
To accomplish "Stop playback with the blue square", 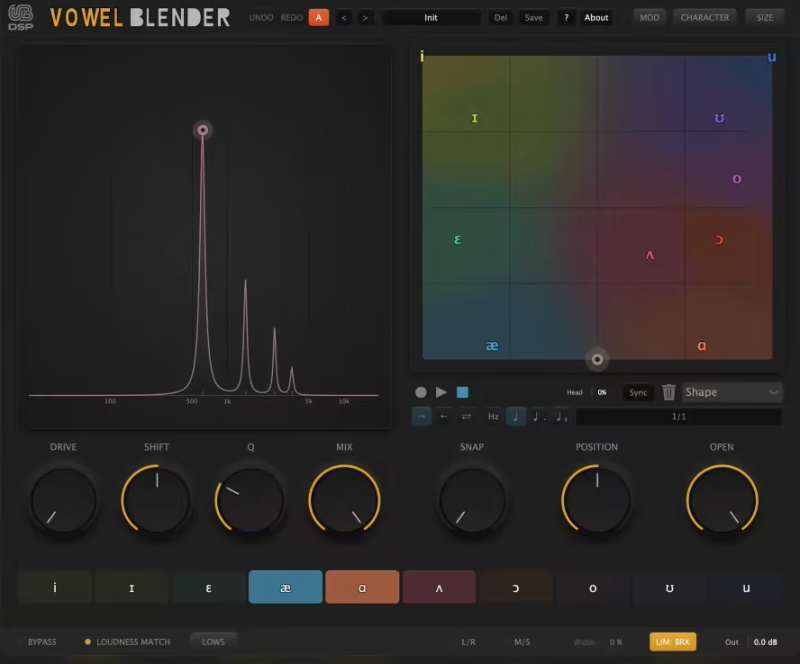I will [x=462, y=392].
